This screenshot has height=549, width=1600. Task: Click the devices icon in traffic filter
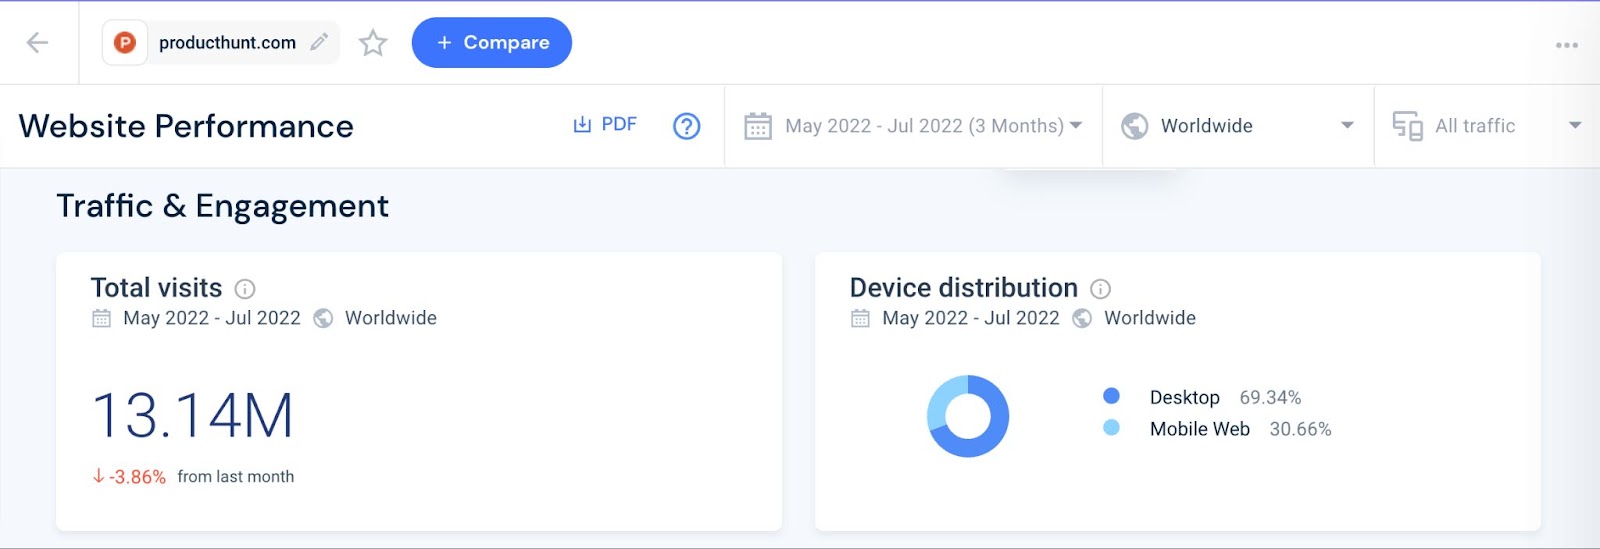click(x=1408, y=126)
